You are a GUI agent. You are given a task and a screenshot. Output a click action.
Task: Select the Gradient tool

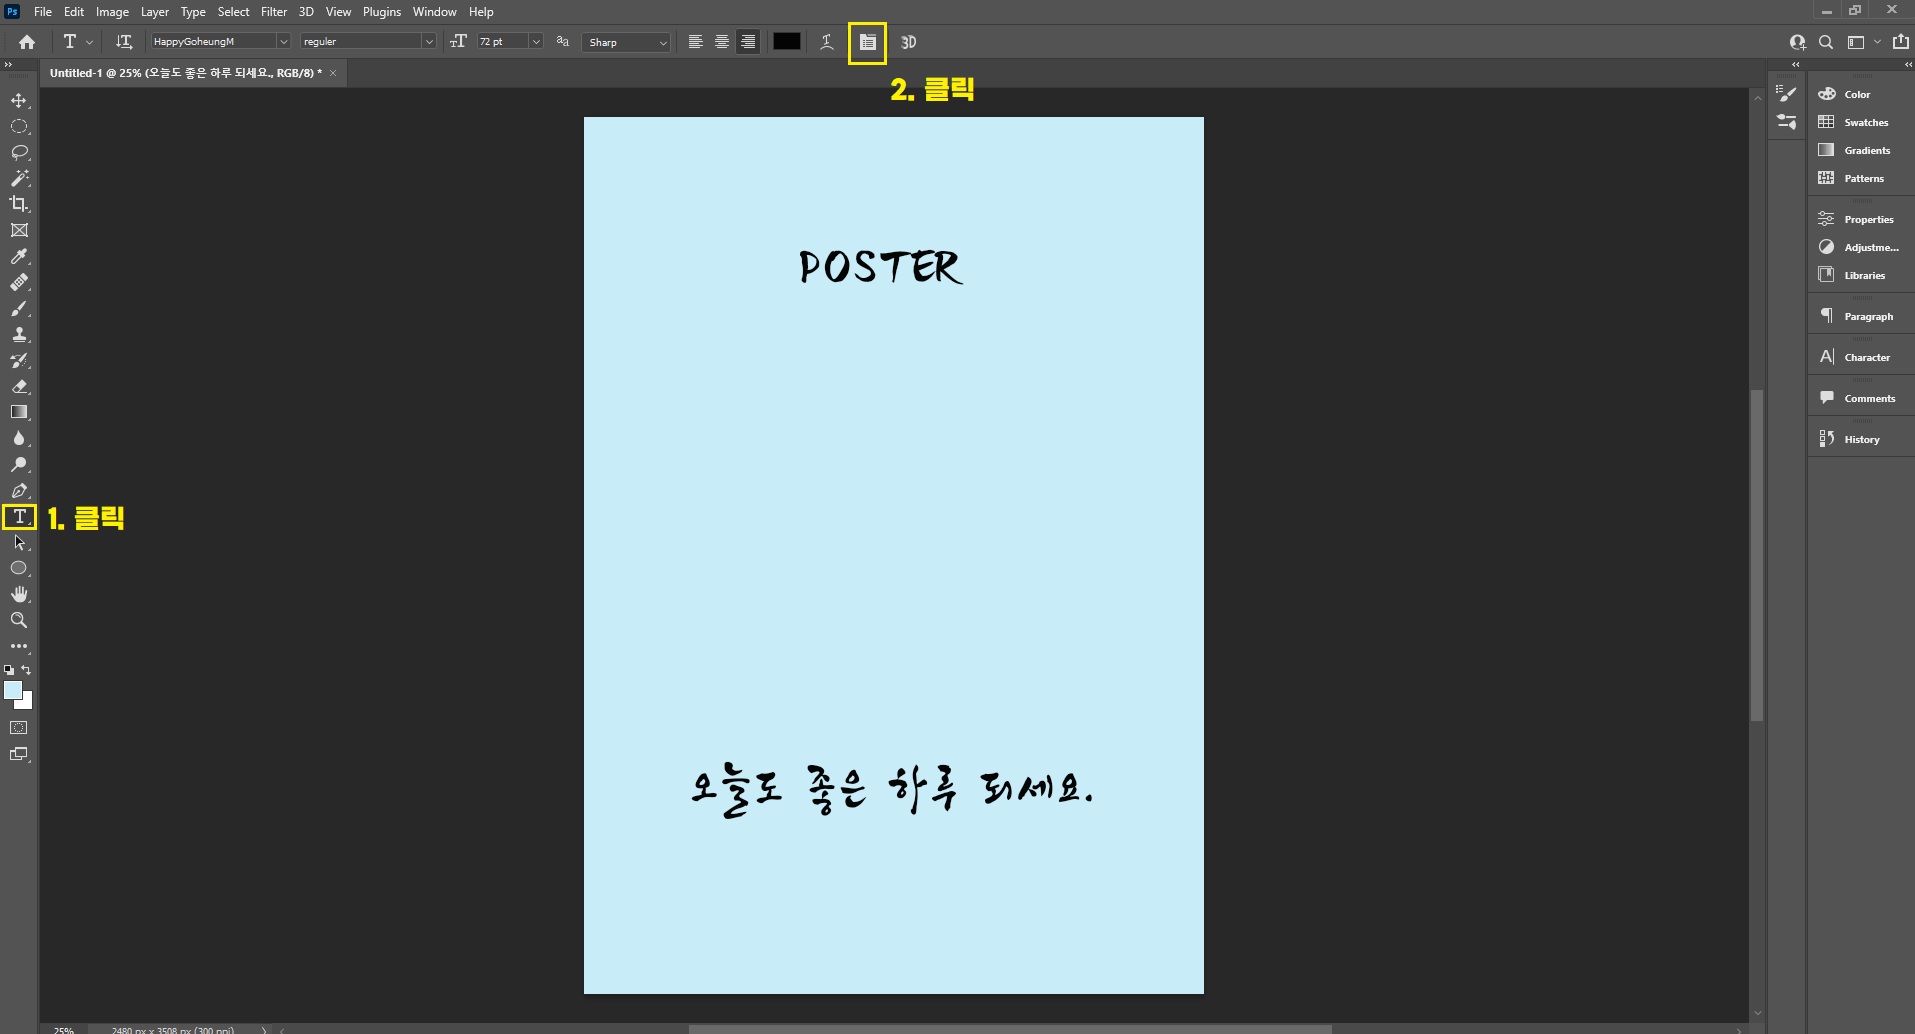point(19,412)
